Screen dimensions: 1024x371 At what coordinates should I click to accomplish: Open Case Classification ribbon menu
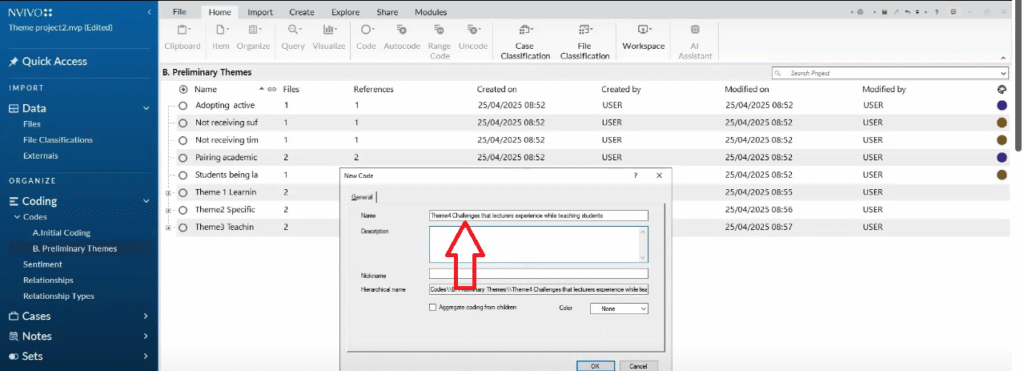(x=525, y=42)
